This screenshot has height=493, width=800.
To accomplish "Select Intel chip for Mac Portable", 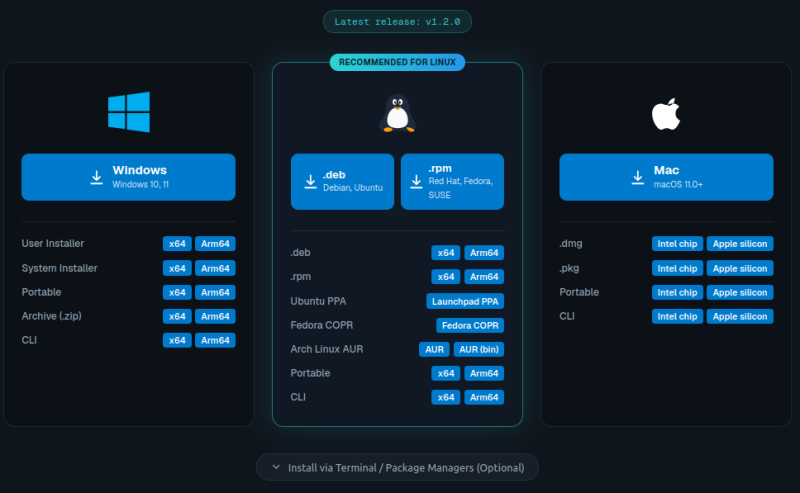I will [x=678, y=292].
